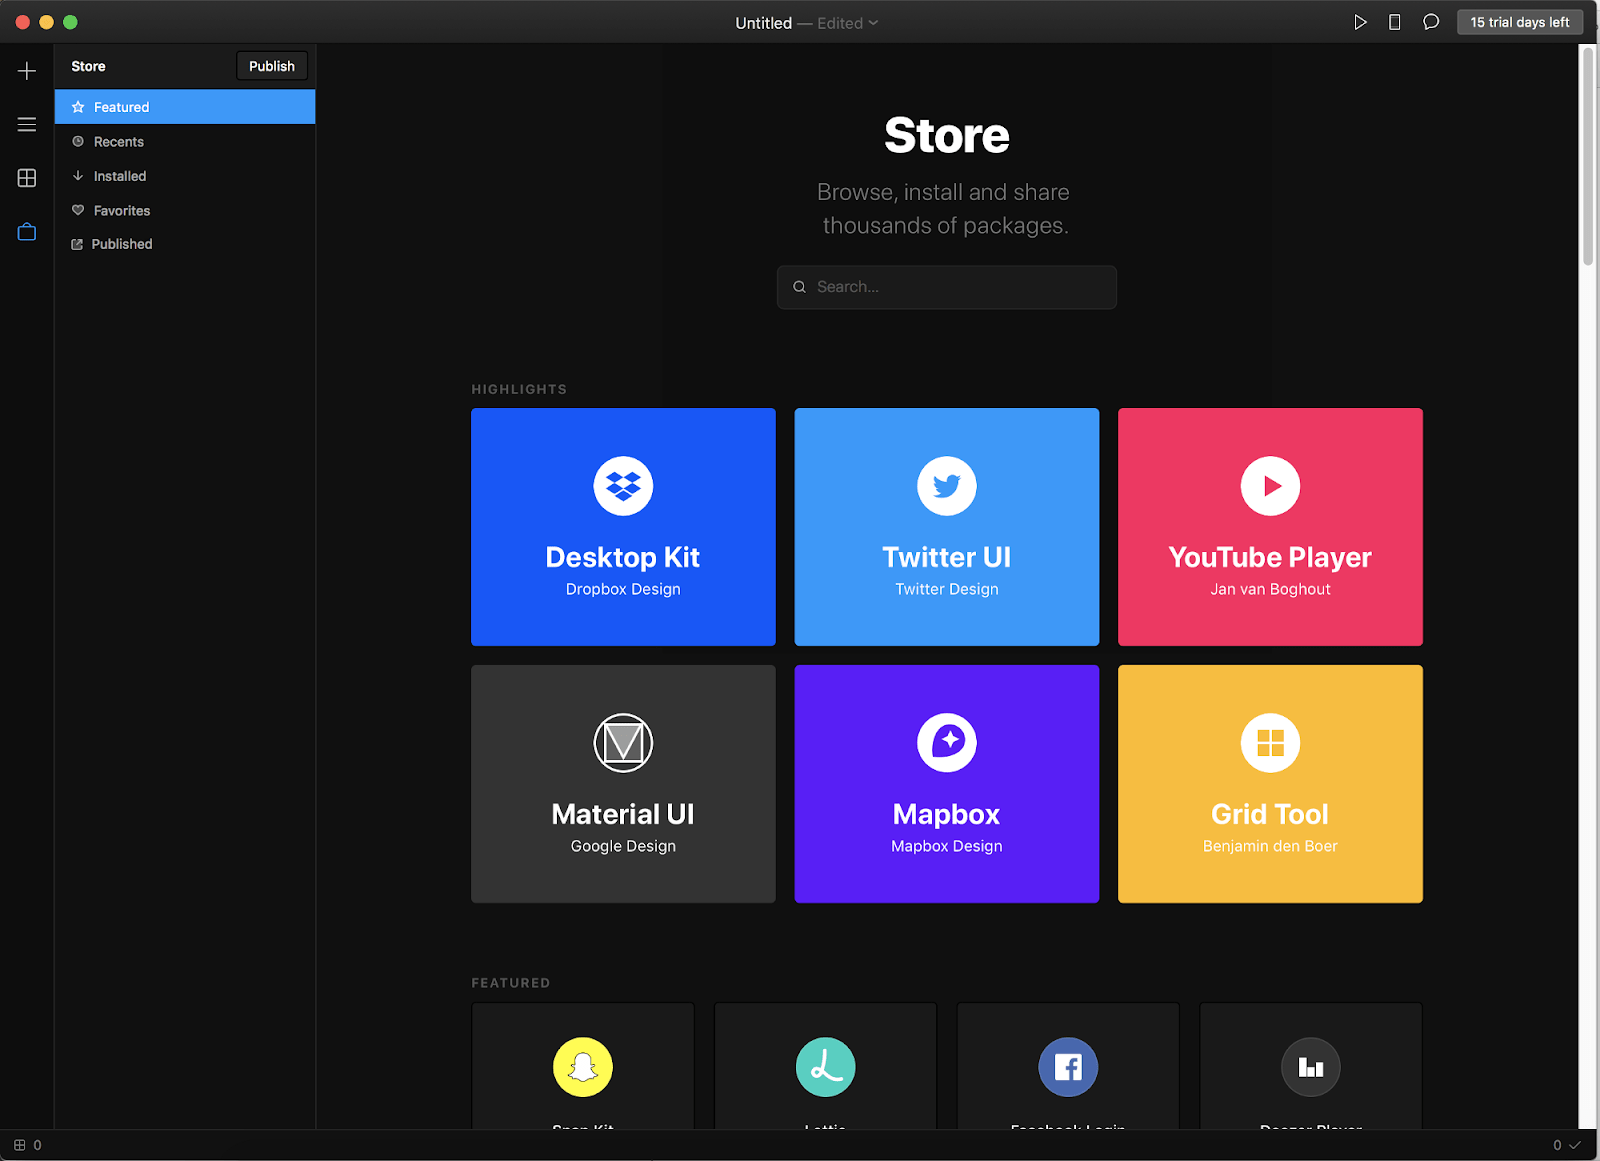Click the Twitter Design author text

pos(947,589)
